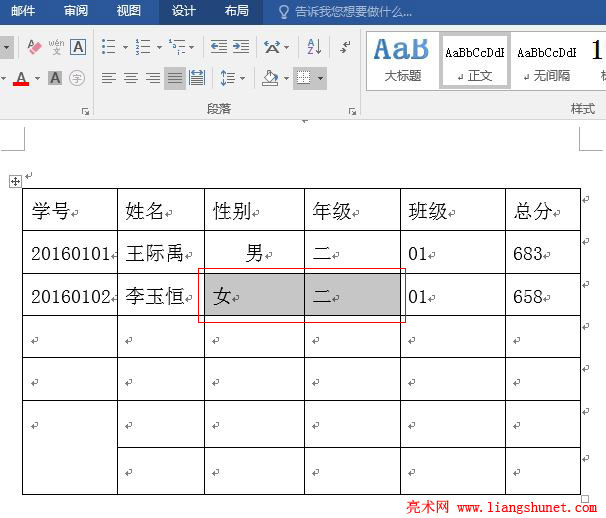606x518 pixels.
Task: Open the font color dropdown arrow
Action: pos(37,78)
